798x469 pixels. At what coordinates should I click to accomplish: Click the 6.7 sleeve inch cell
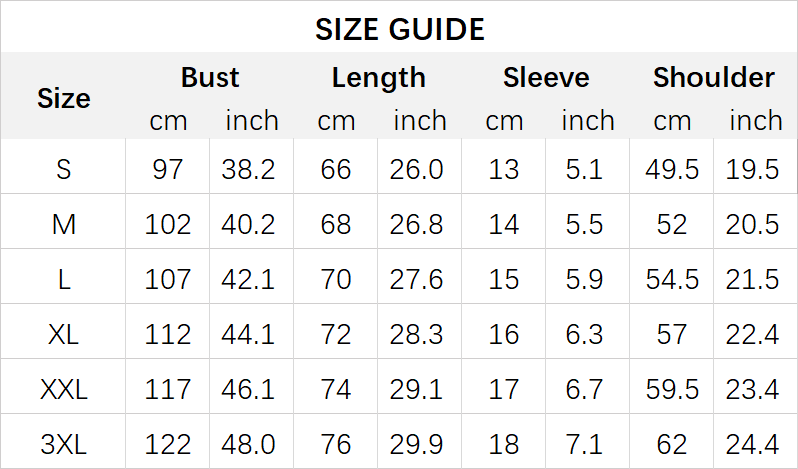click(584, 389)
